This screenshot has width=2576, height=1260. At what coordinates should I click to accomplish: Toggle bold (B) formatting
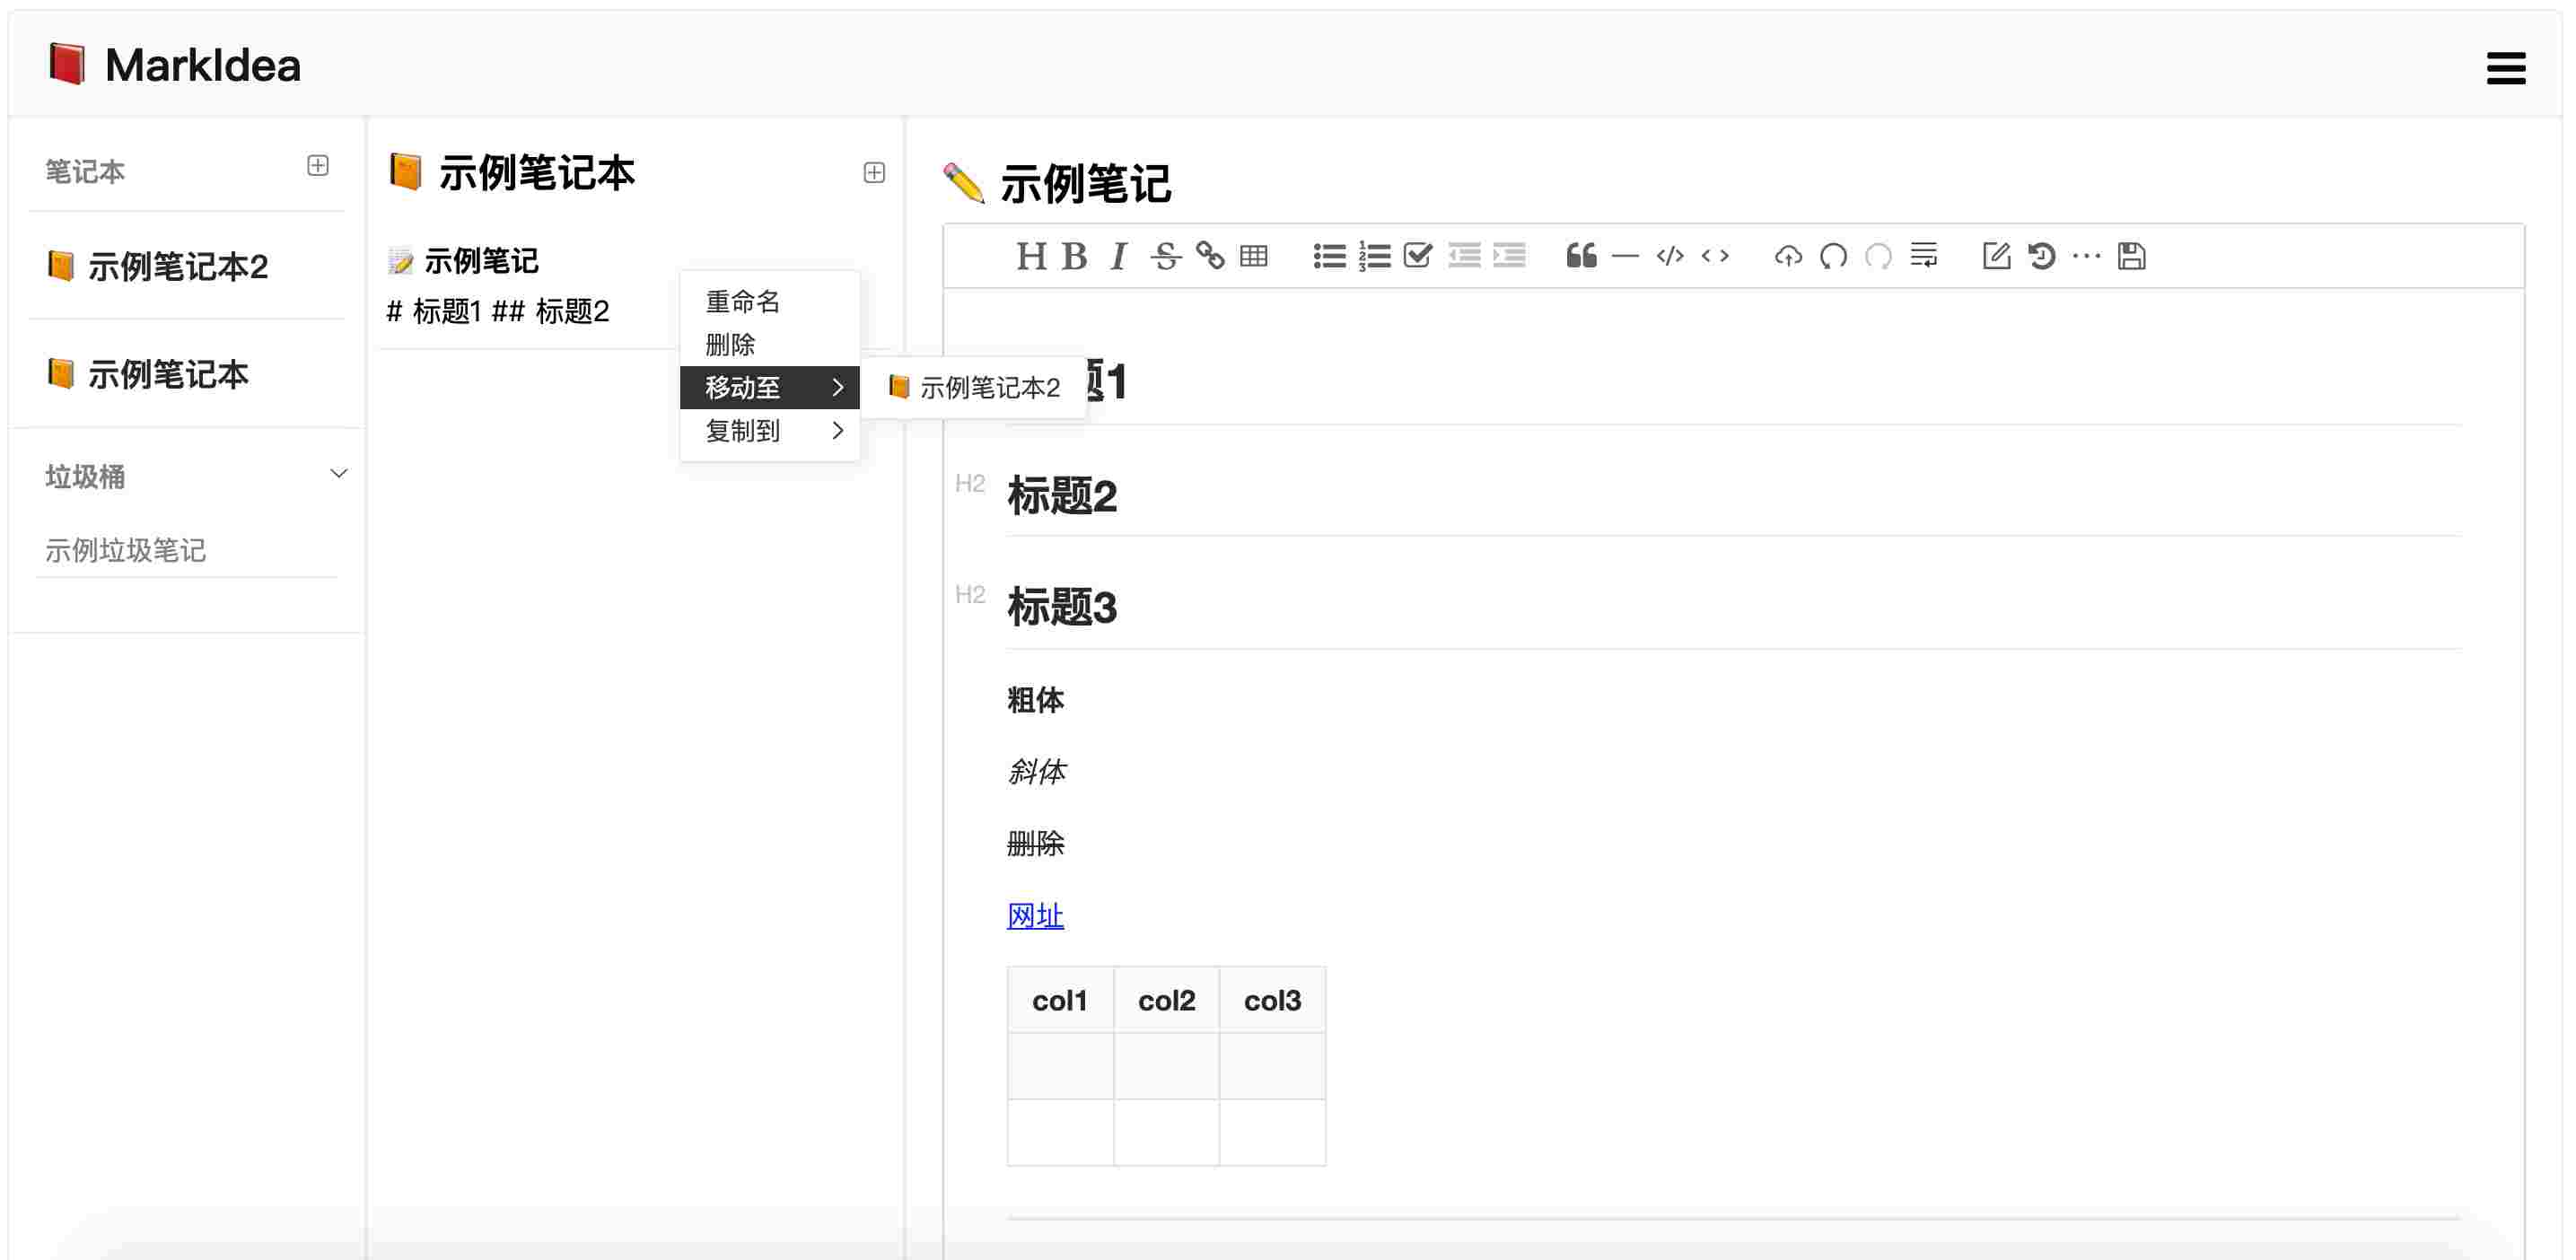click(x=1075, y=257)
